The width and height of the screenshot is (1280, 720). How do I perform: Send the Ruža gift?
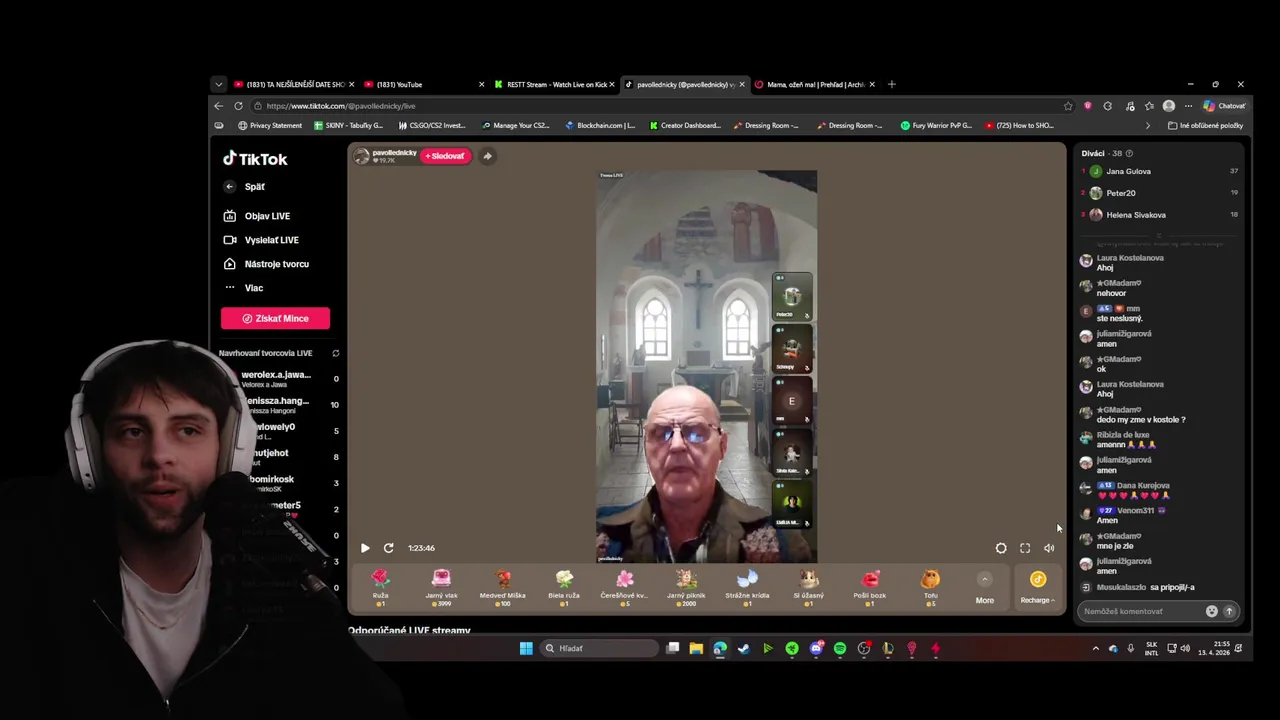(x=380, y=587)
